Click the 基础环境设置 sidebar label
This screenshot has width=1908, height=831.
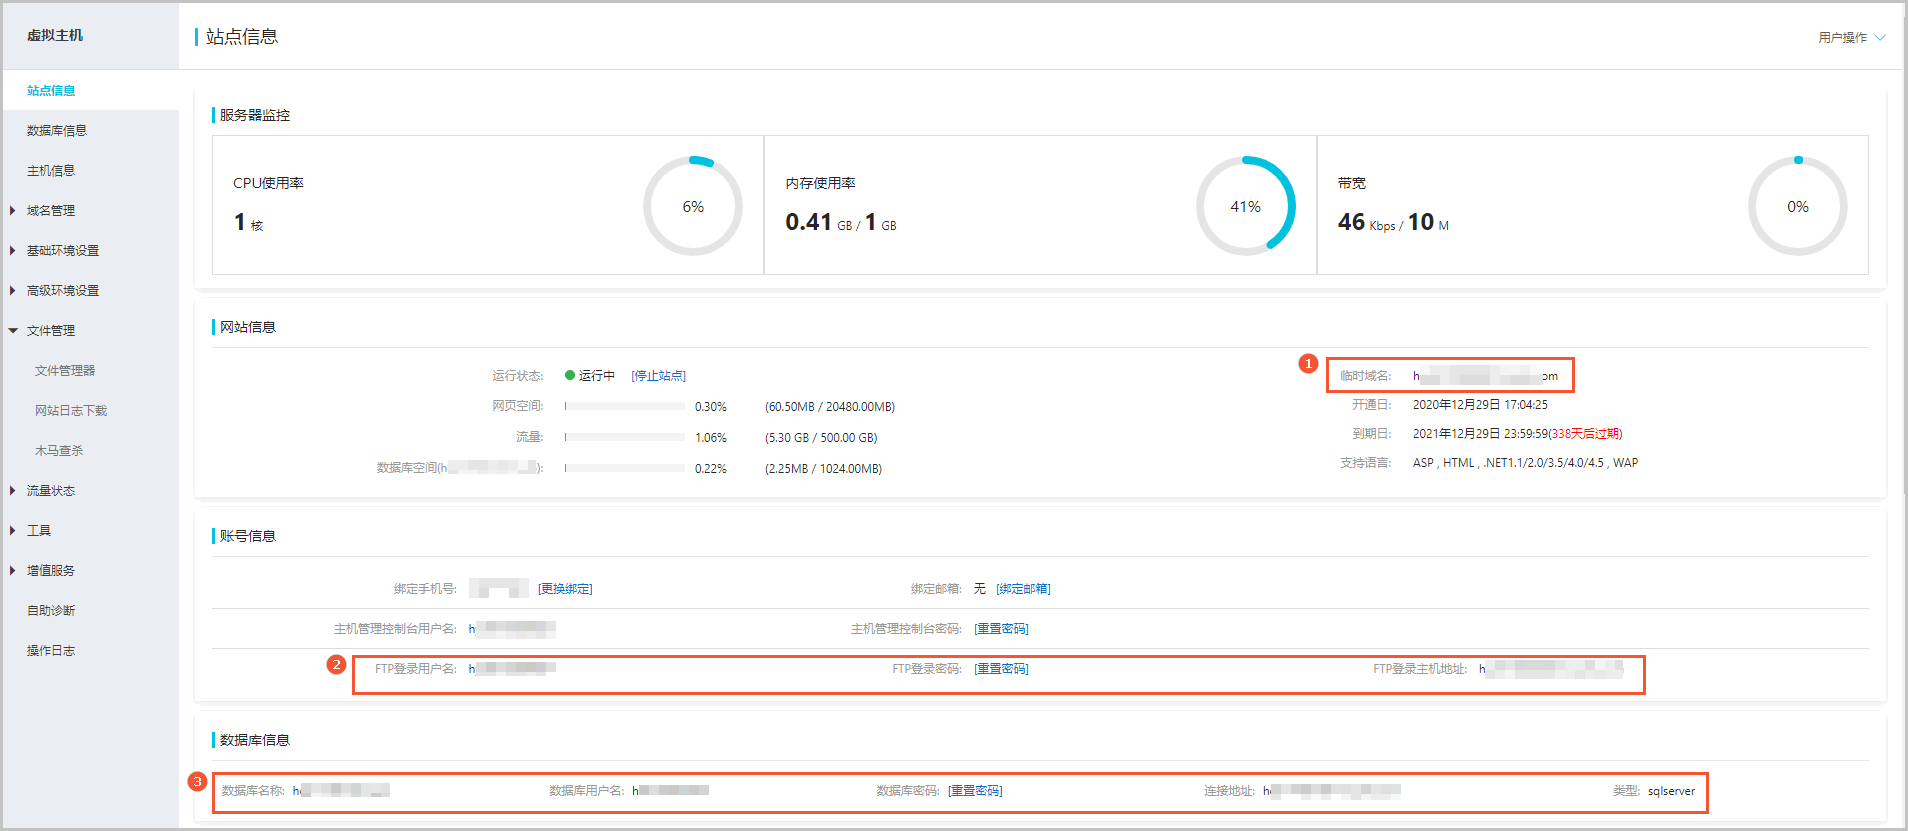coord(63,250)
